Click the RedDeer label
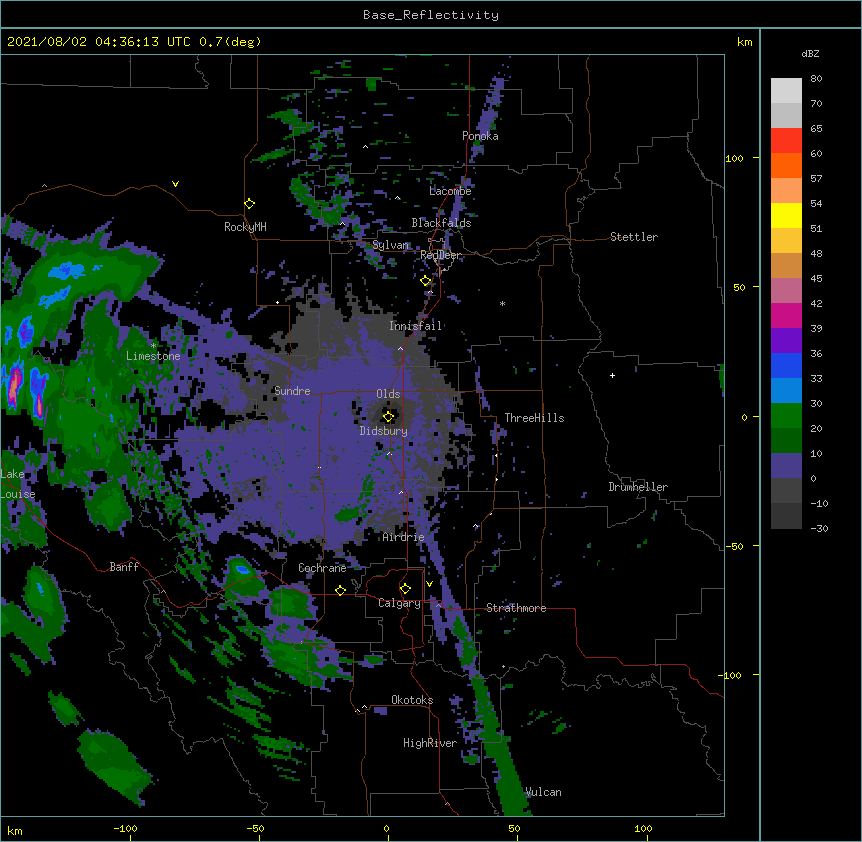The width and height of the screenshot is (862, 842). (441, 255)
